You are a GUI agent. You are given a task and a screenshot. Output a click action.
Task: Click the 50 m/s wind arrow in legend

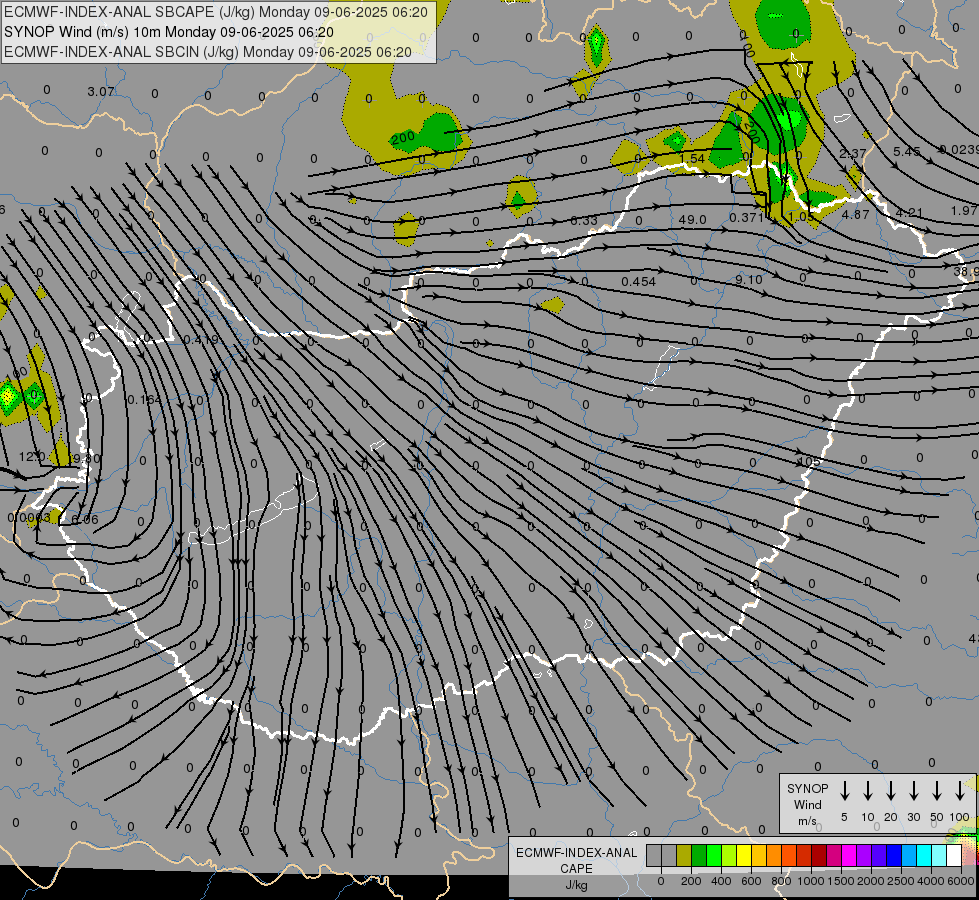(x=937, y=791)
